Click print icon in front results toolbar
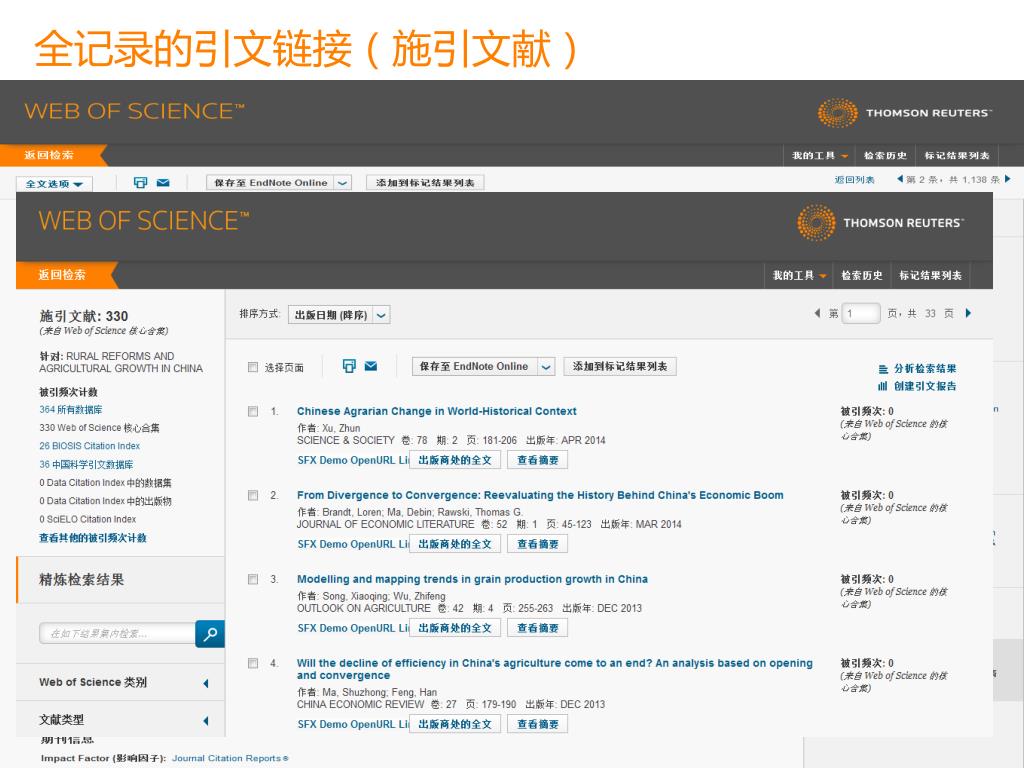 [349, 366]
